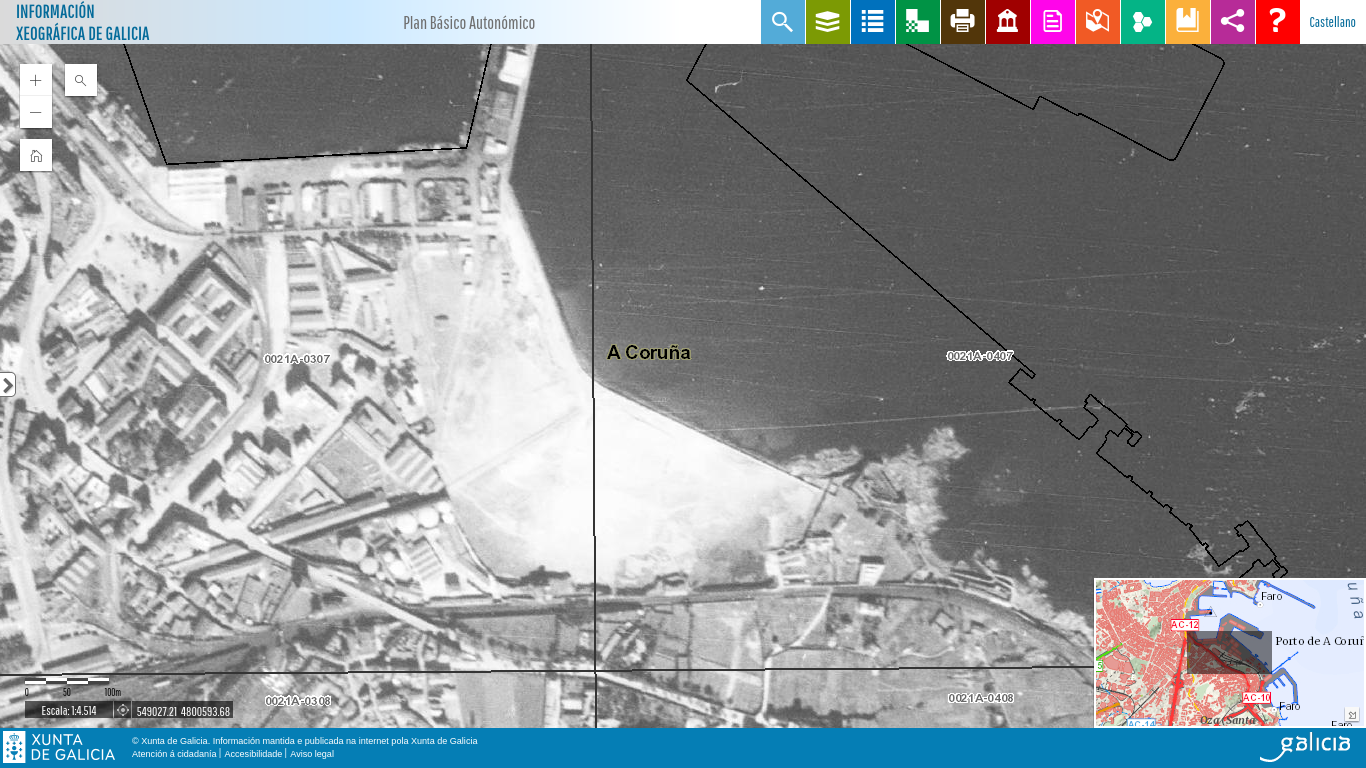Click the Escala 1:4.514 scale box
This screenshot has height=768, width=1366.
[69, 711]
